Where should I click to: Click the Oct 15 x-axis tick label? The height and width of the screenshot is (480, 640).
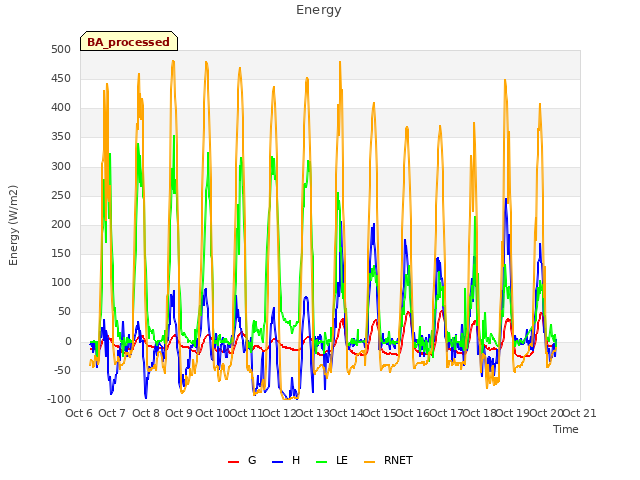pyautogui.click(x=379, y=413)
